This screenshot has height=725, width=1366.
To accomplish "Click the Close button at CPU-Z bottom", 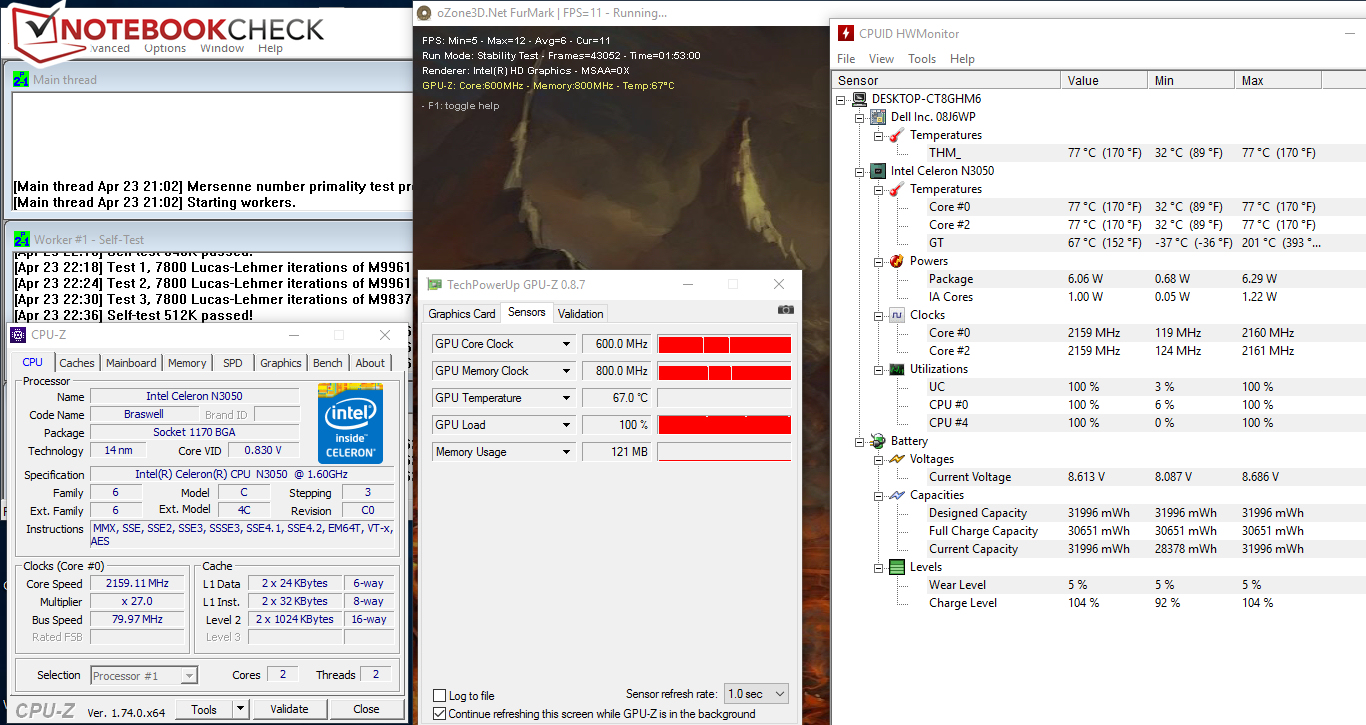I will click(366, 709).
